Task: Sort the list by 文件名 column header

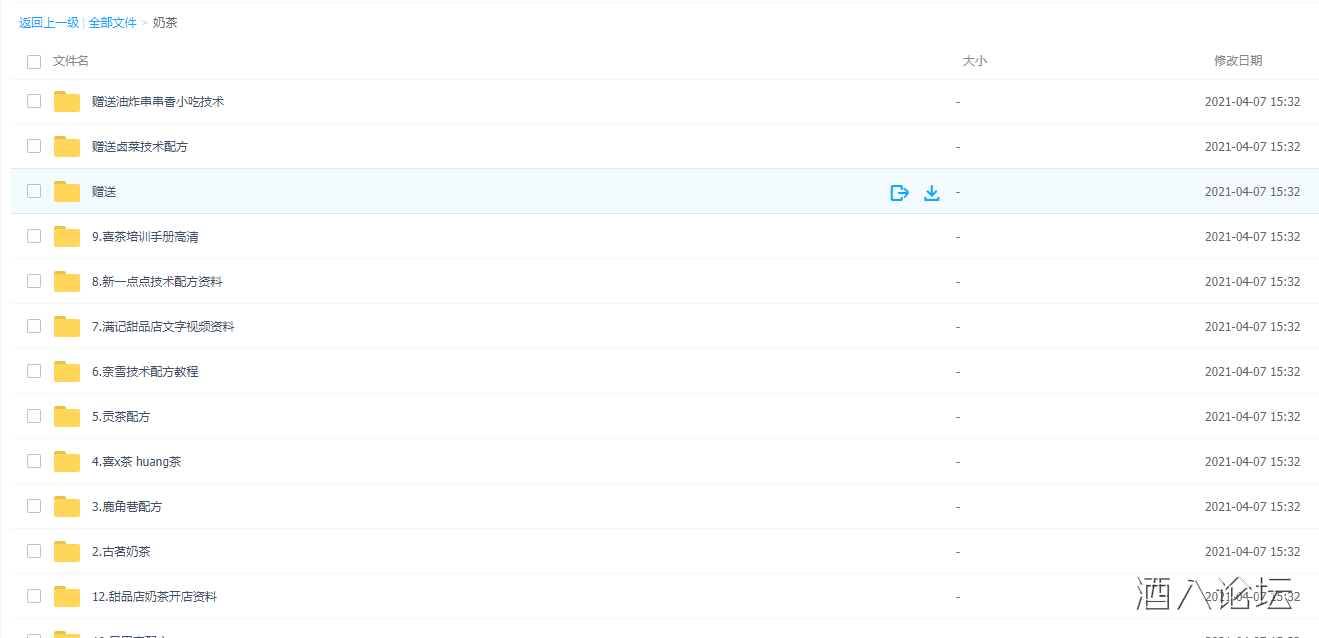Action: (71, 61)
